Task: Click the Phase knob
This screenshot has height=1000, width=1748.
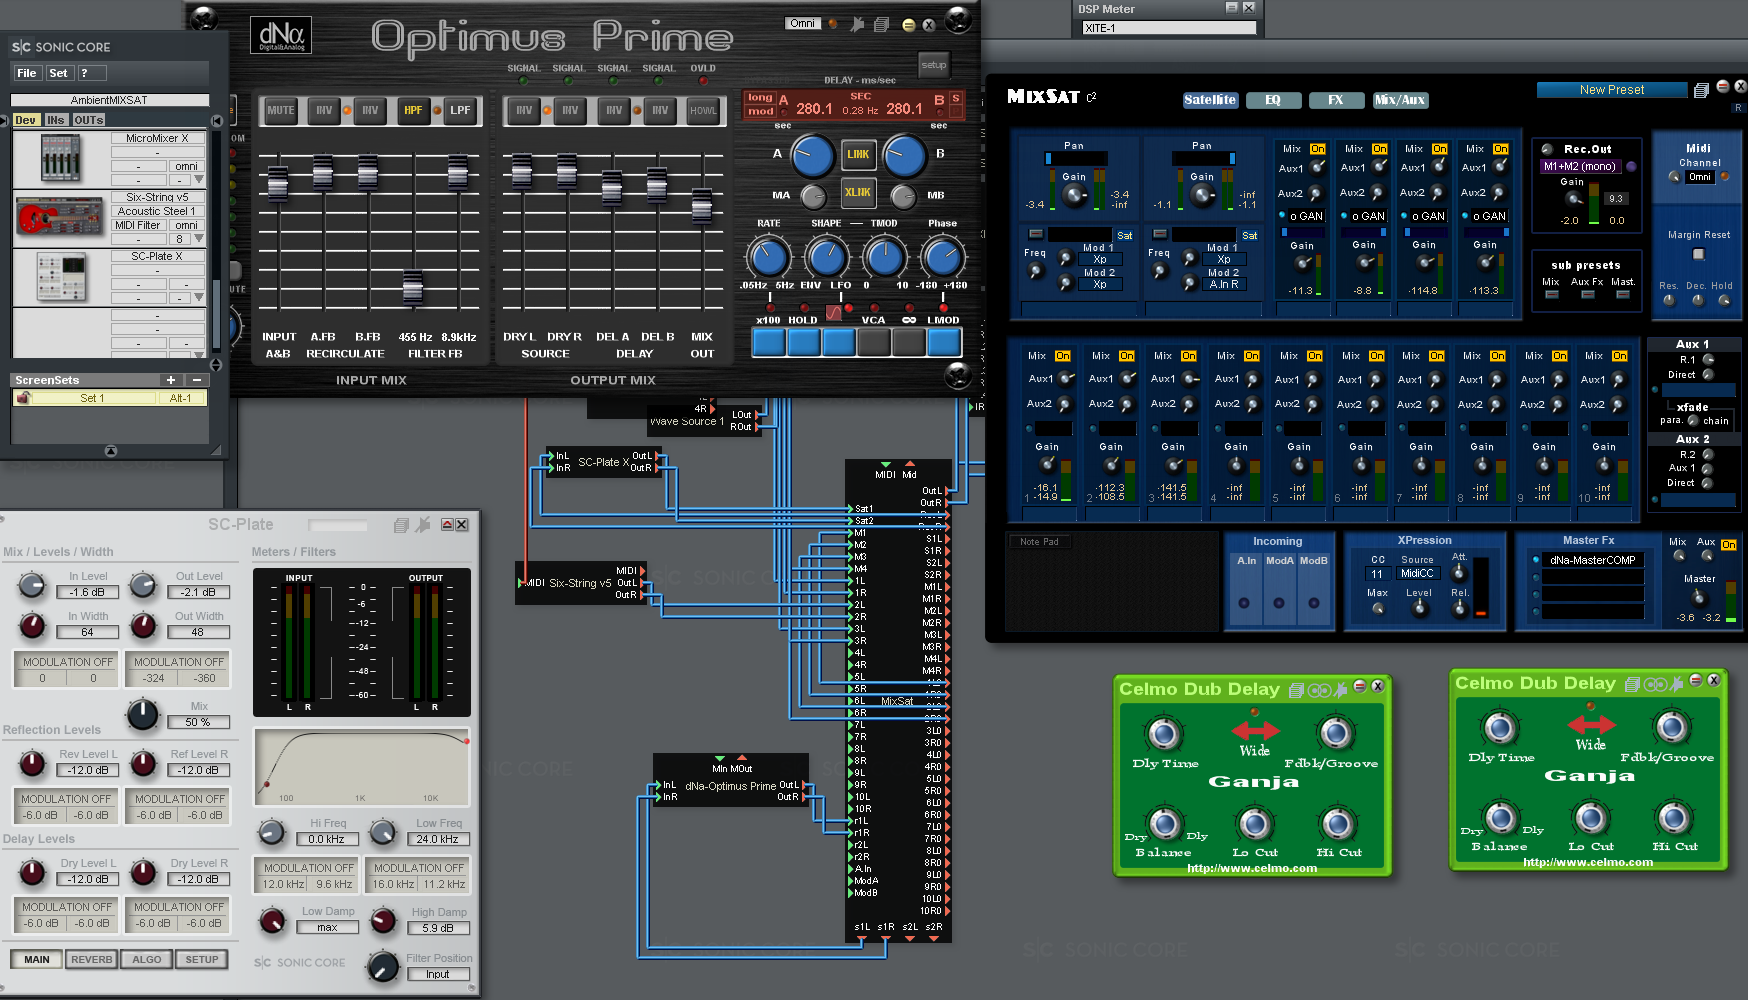Action: click(x=943, y=257)
